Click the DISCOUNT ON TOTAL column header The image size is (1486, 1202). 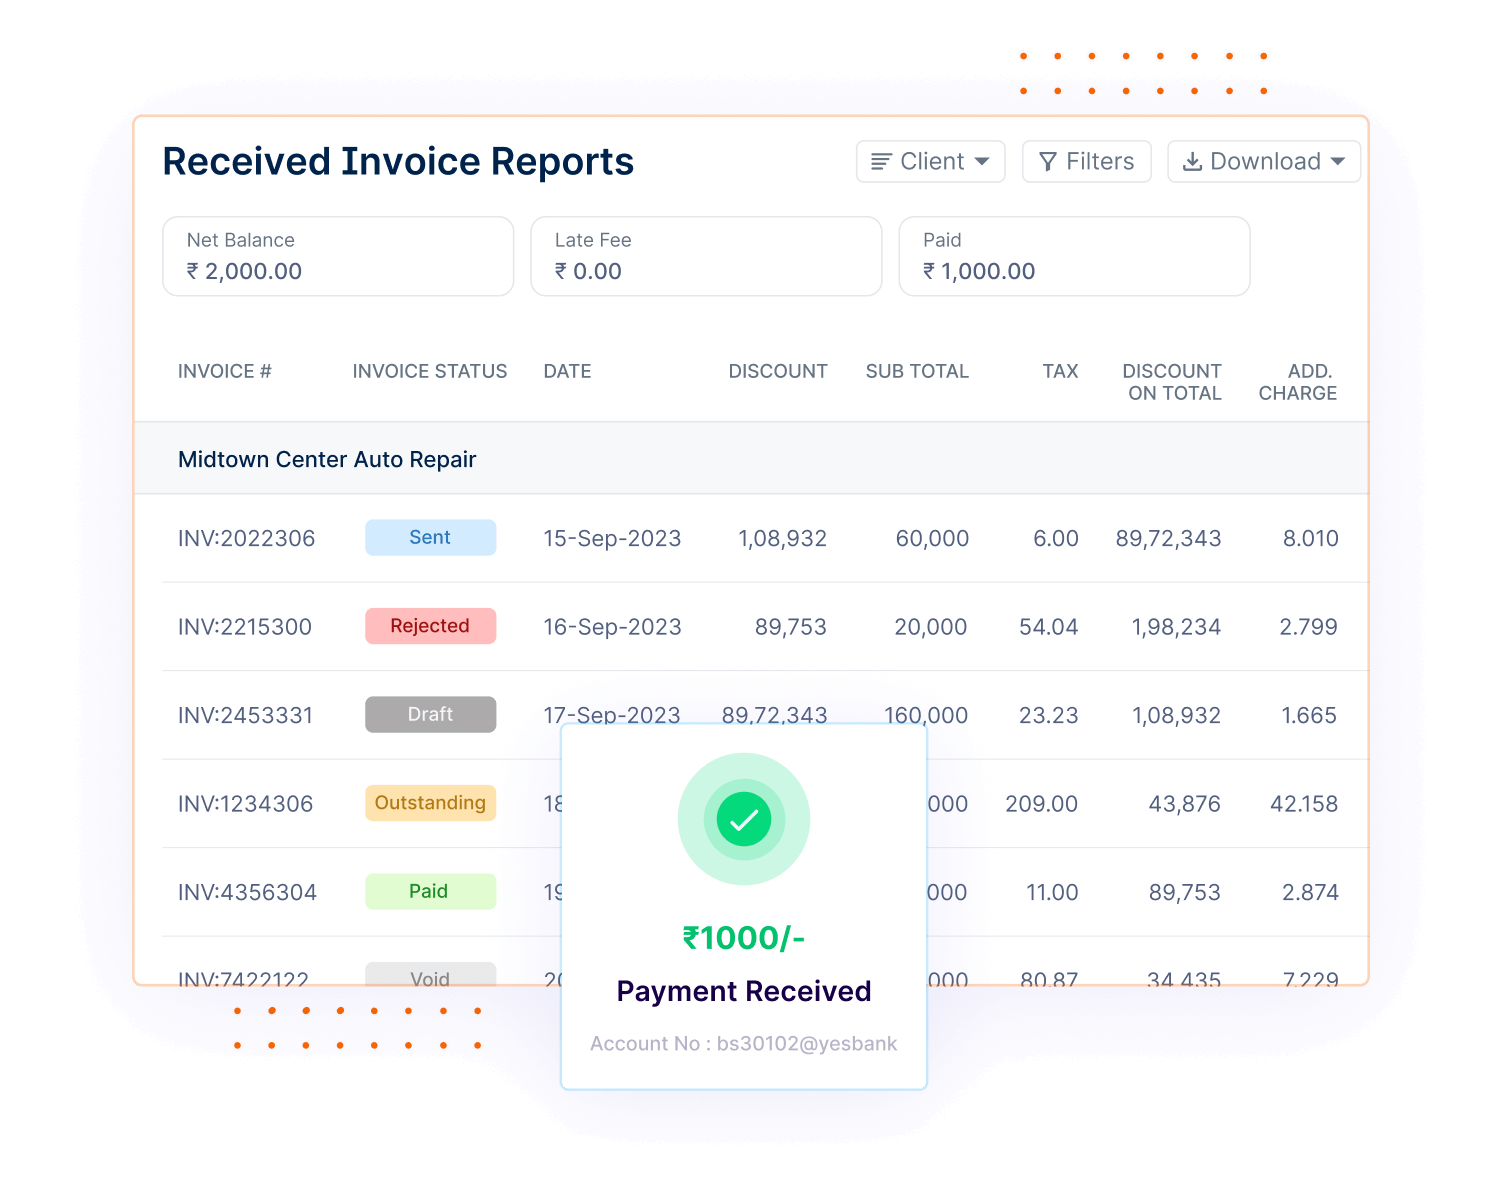coord(1172,382)
